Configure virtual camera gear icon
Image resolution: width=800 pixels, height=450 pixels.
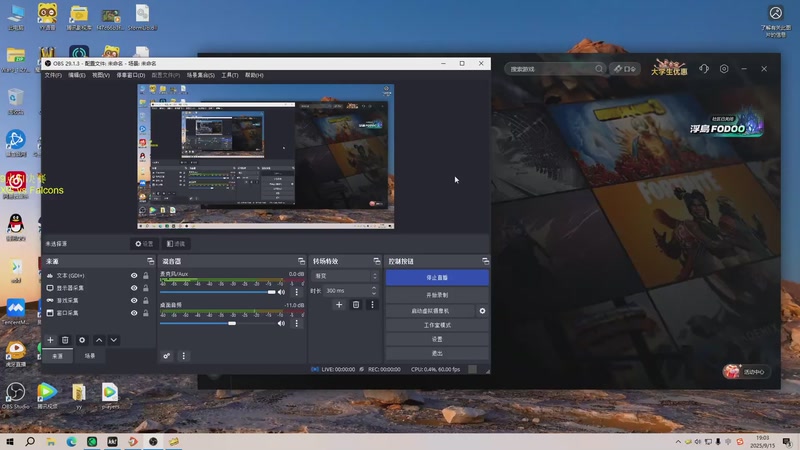coord(482,311)
